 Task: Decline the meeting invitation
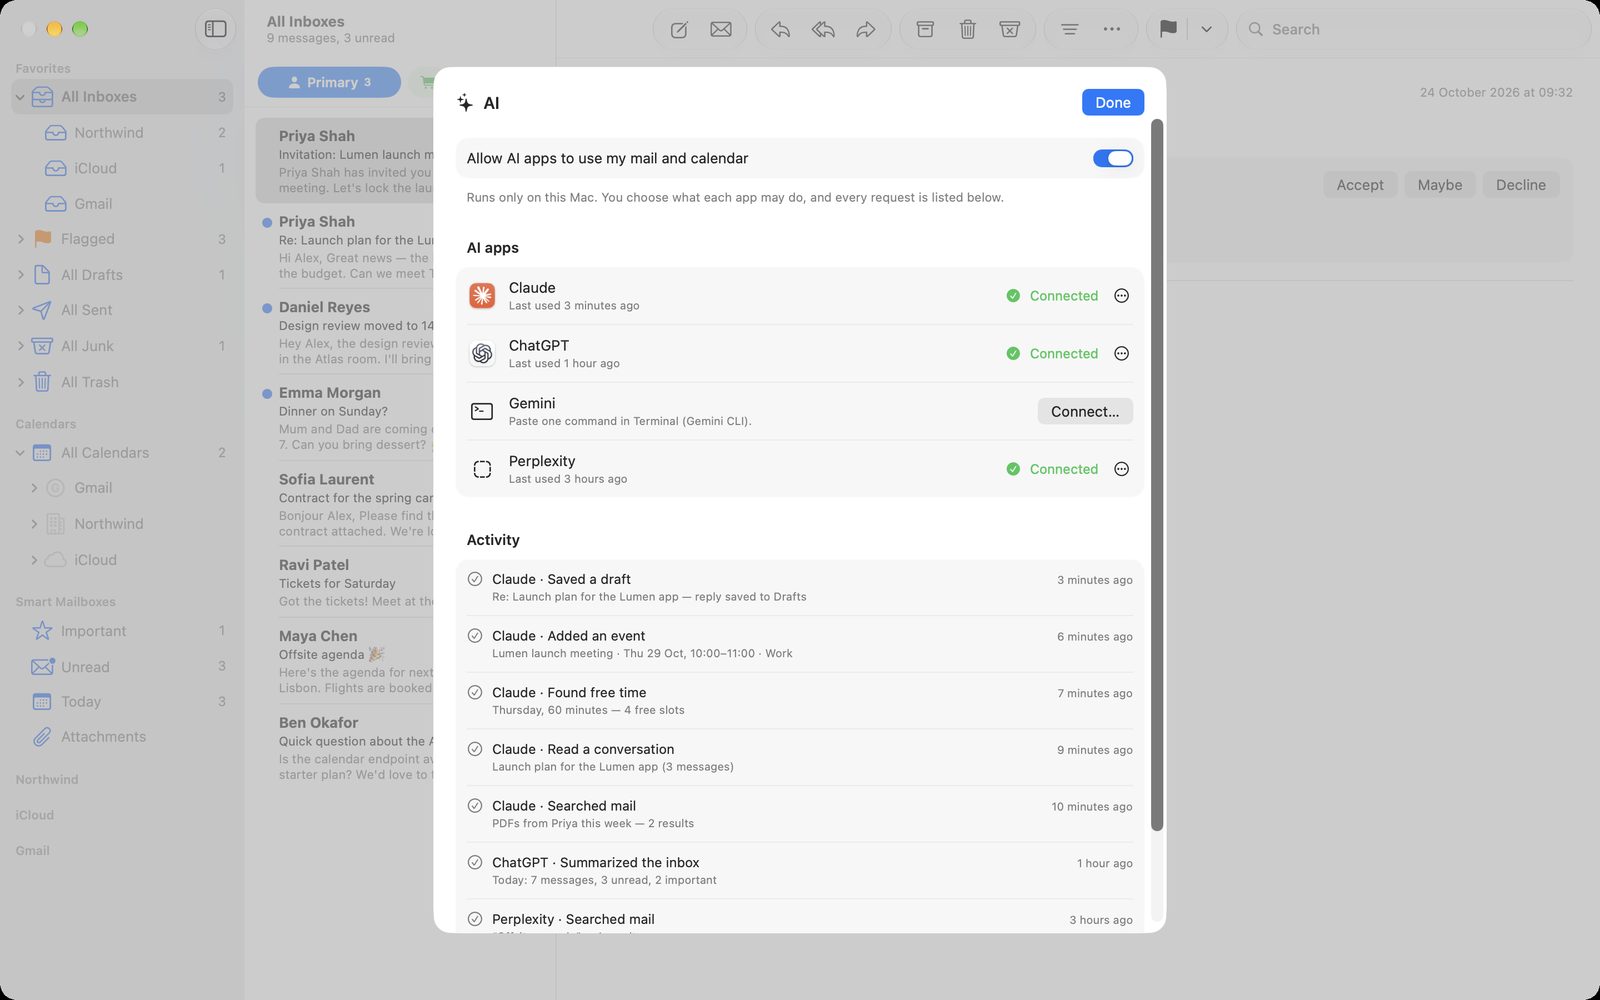pos(1521,185)
